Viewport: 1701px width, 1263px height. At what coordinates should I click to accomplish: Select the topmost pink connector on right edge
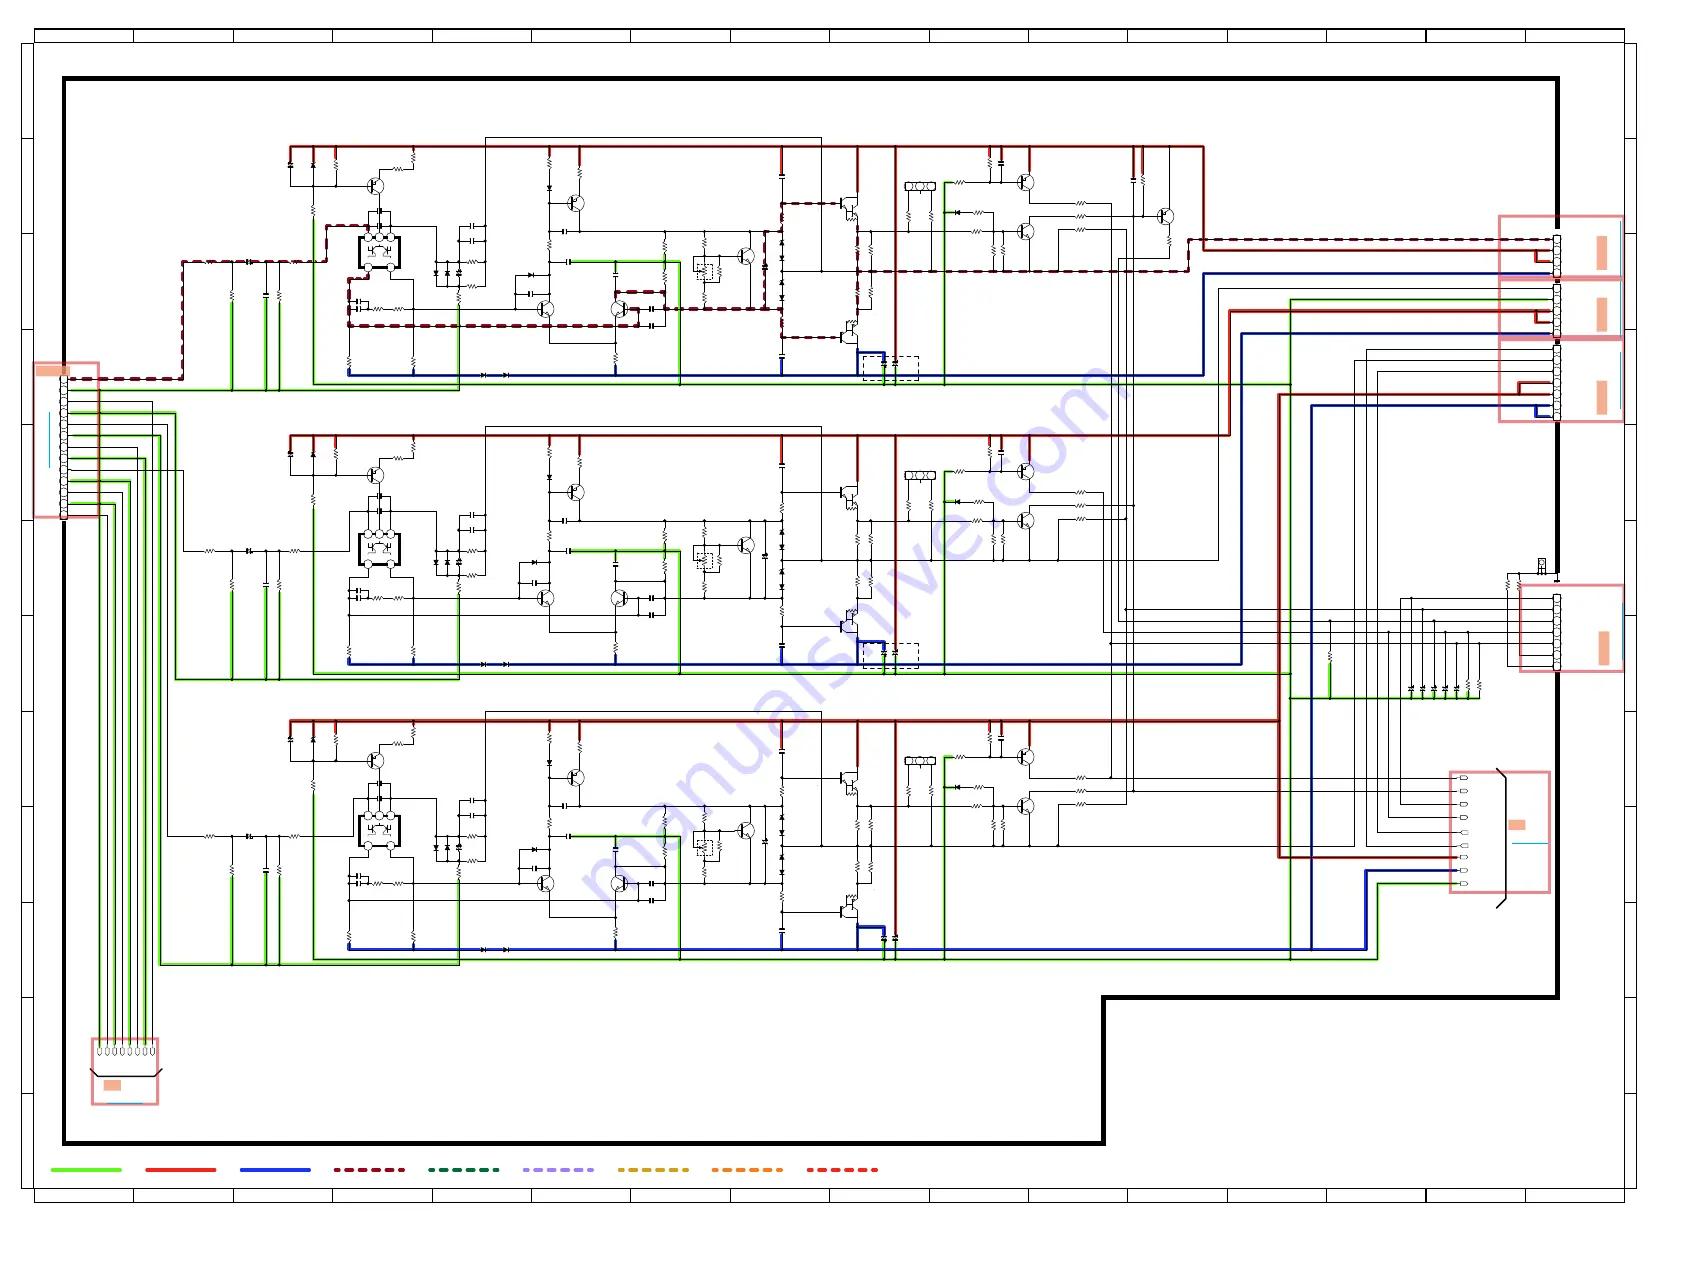pyautogui.click(x=1560, y=247)
